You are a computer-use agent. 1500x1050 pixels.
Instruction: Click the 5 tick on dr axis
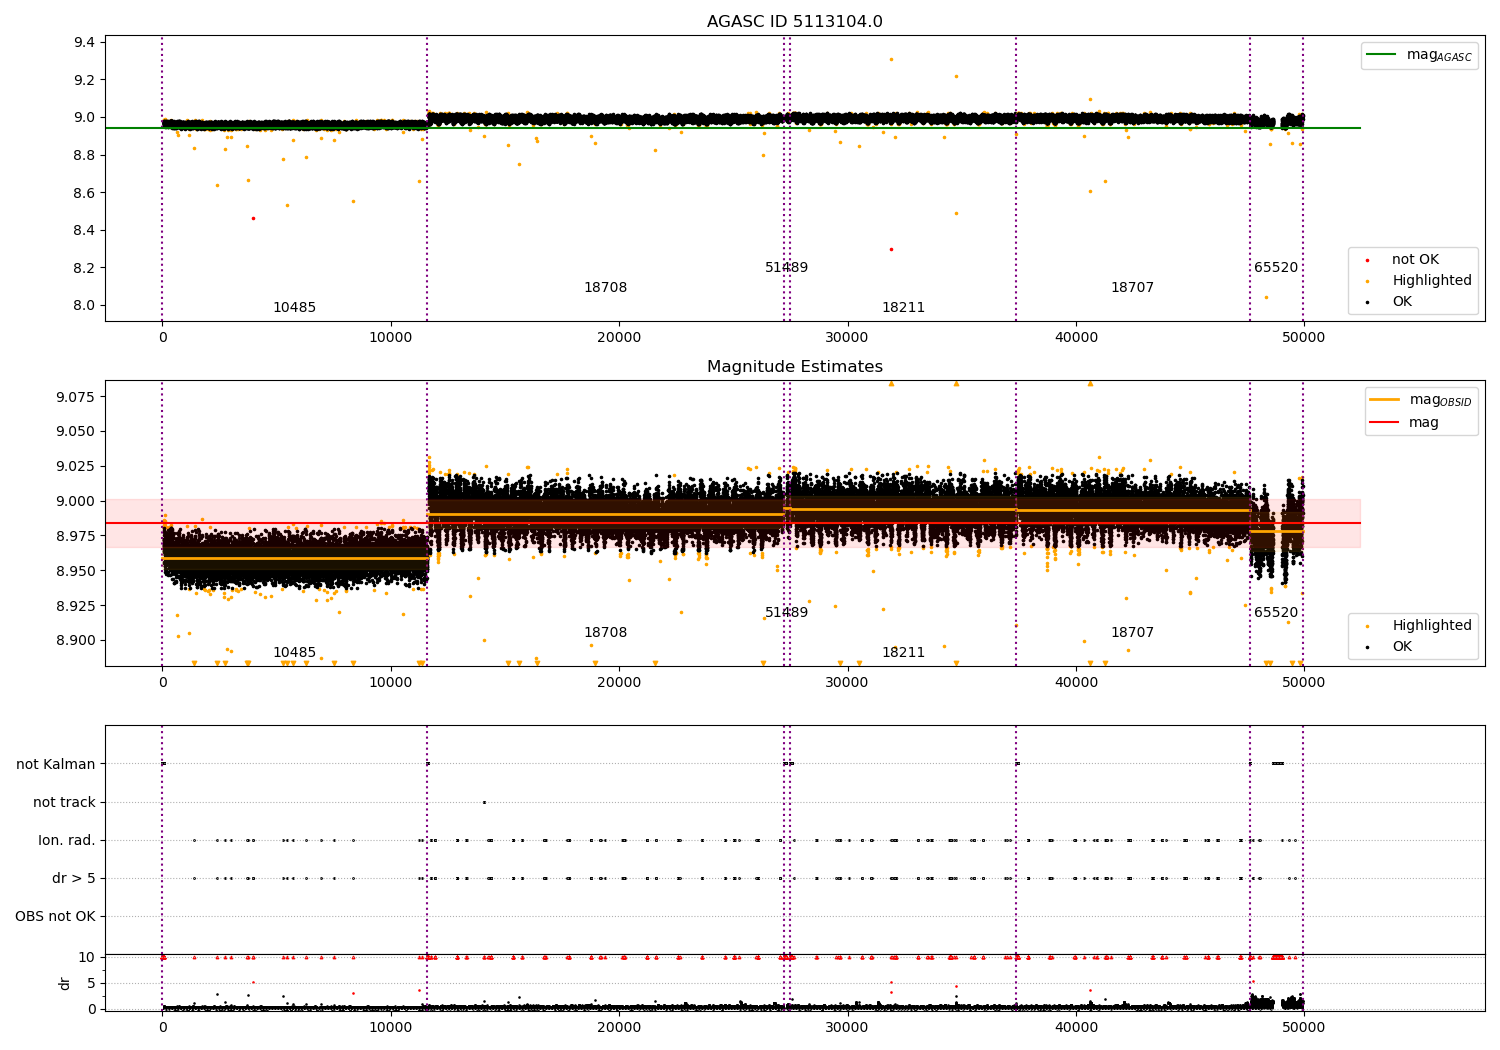coord(91,983)
